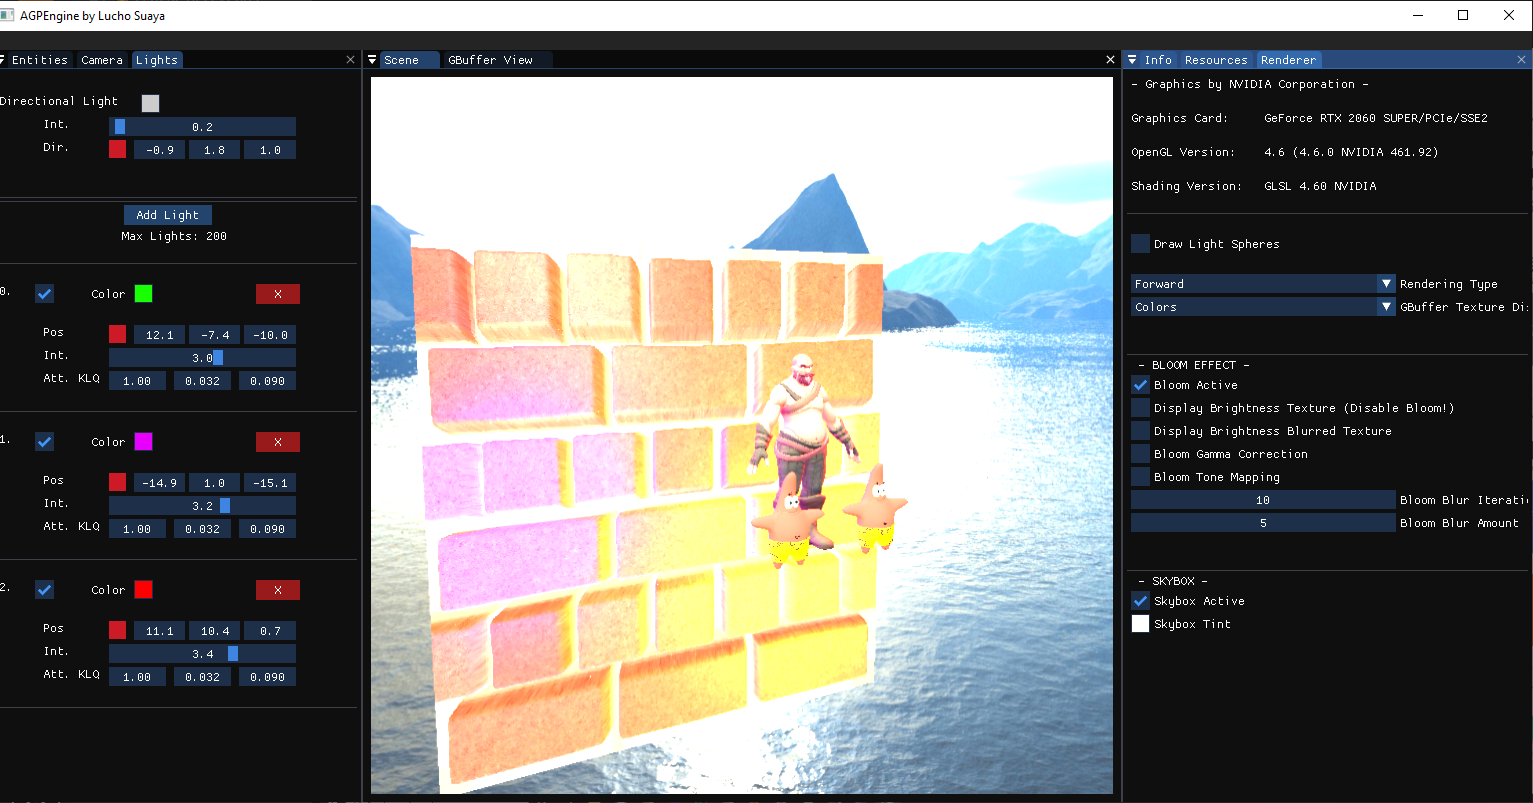
Task: Collapse the Entities panel with its triangle
Action: pos(3,60)
